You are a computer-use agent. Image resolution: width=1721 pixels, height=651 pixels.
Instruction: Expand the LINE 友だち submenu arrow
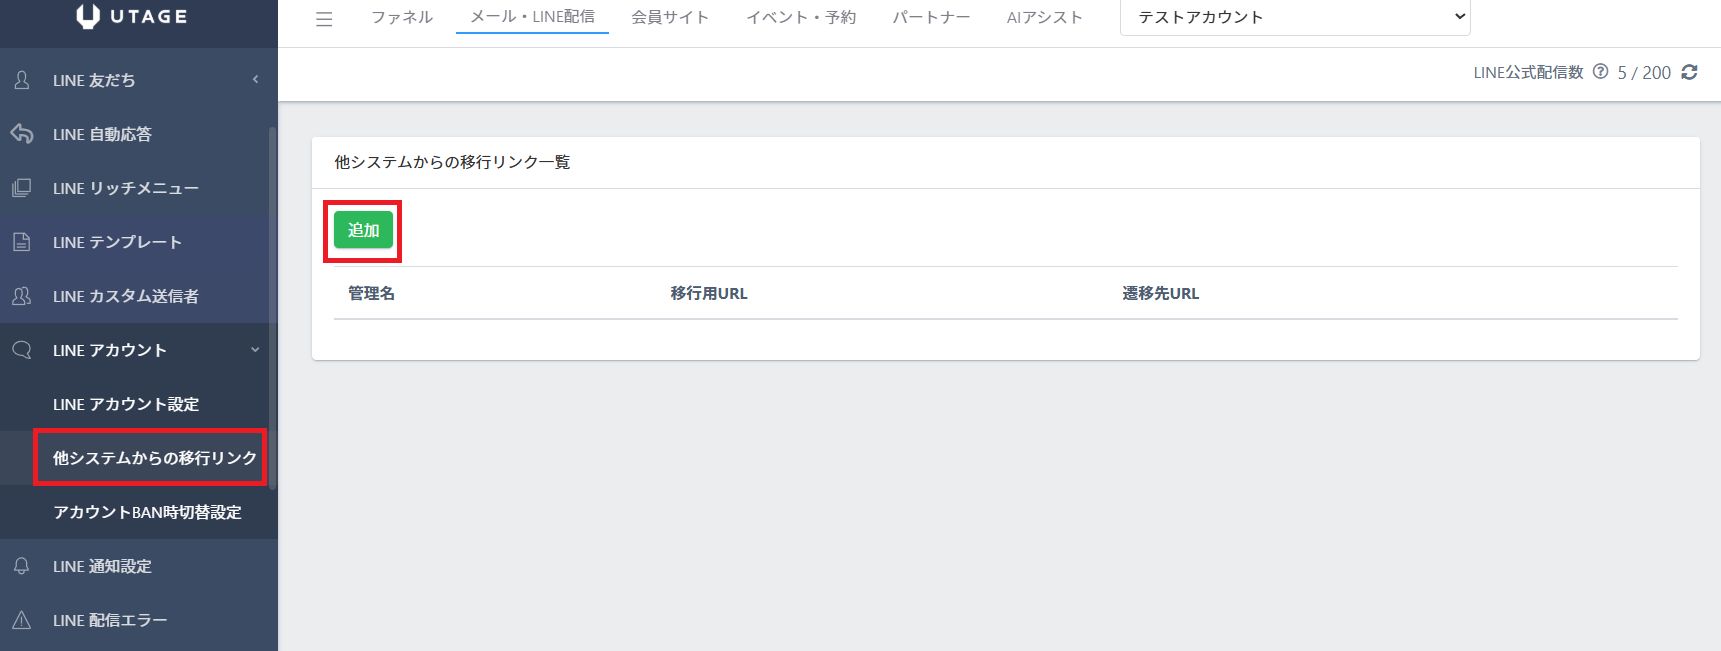[255, 80]
